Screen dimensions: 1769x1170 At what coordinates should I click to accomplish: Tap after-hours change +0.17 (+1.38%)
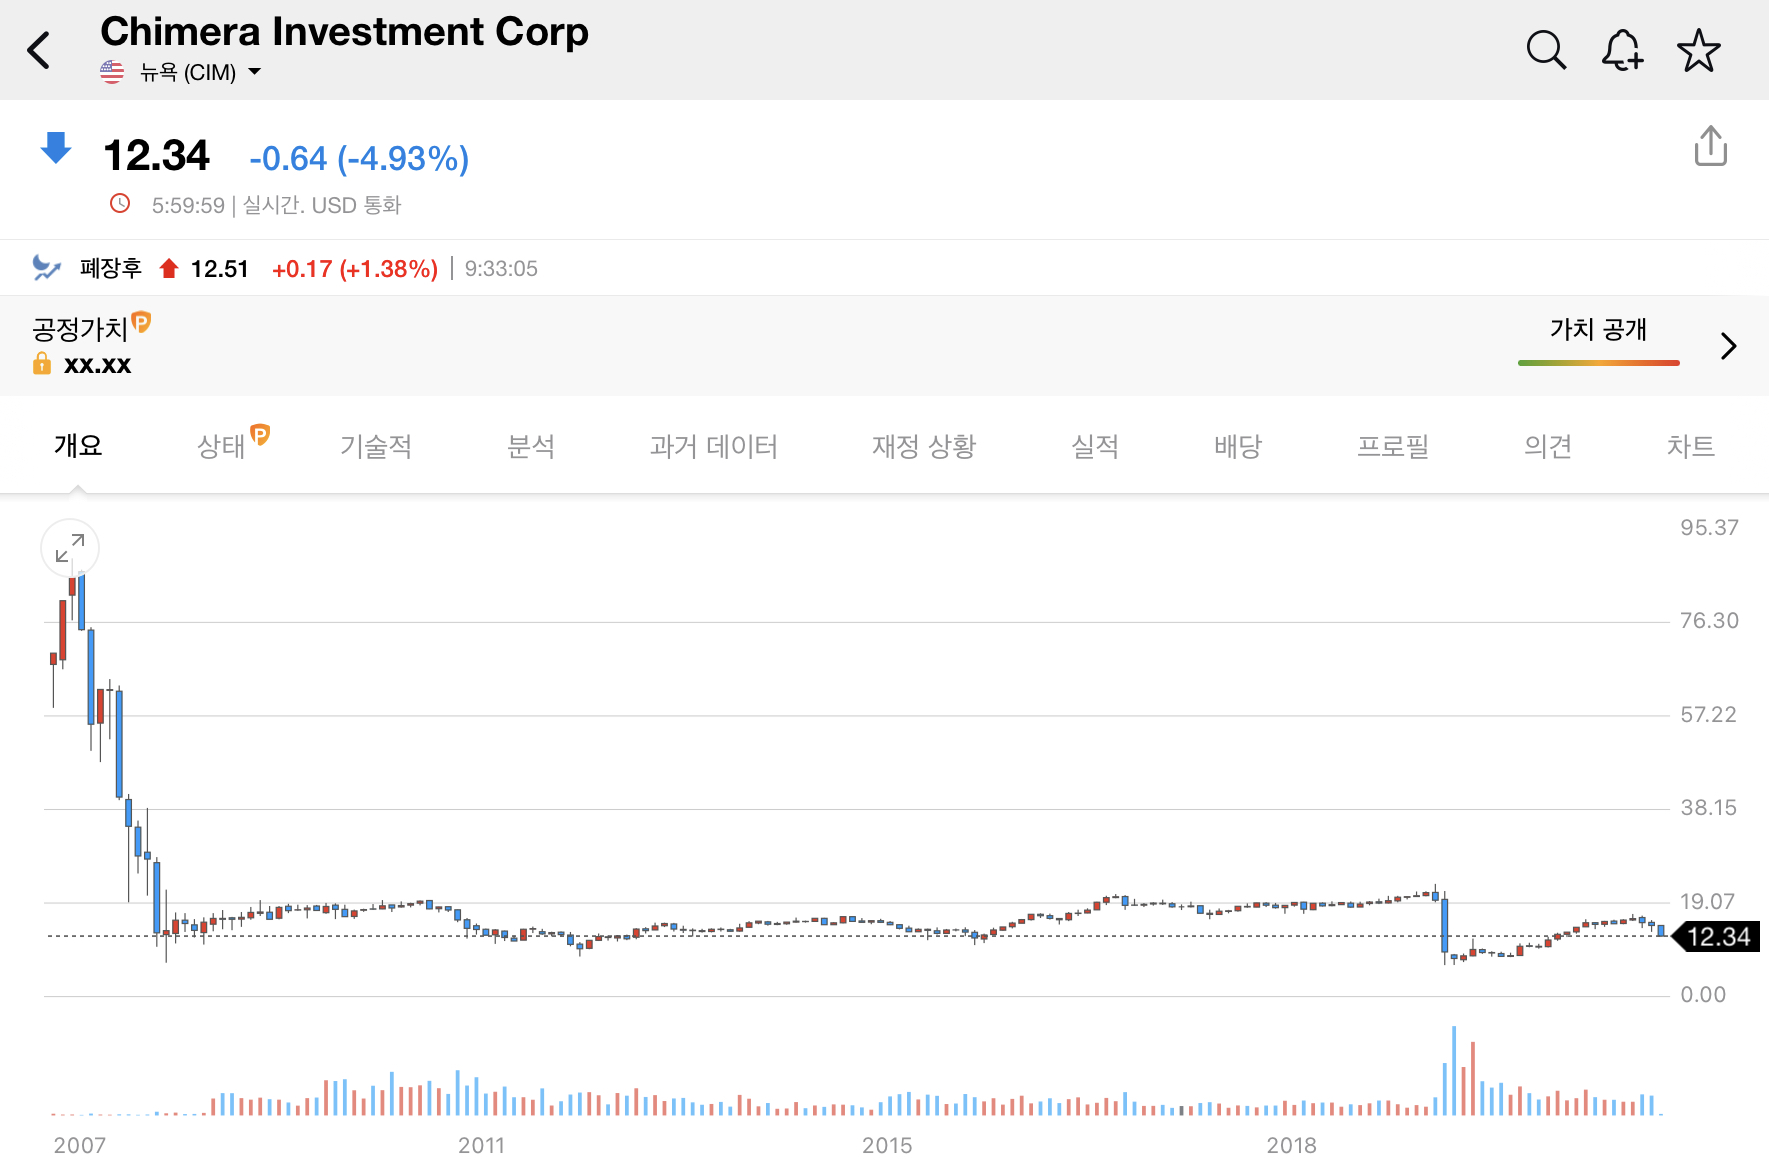tap(355, 269)
